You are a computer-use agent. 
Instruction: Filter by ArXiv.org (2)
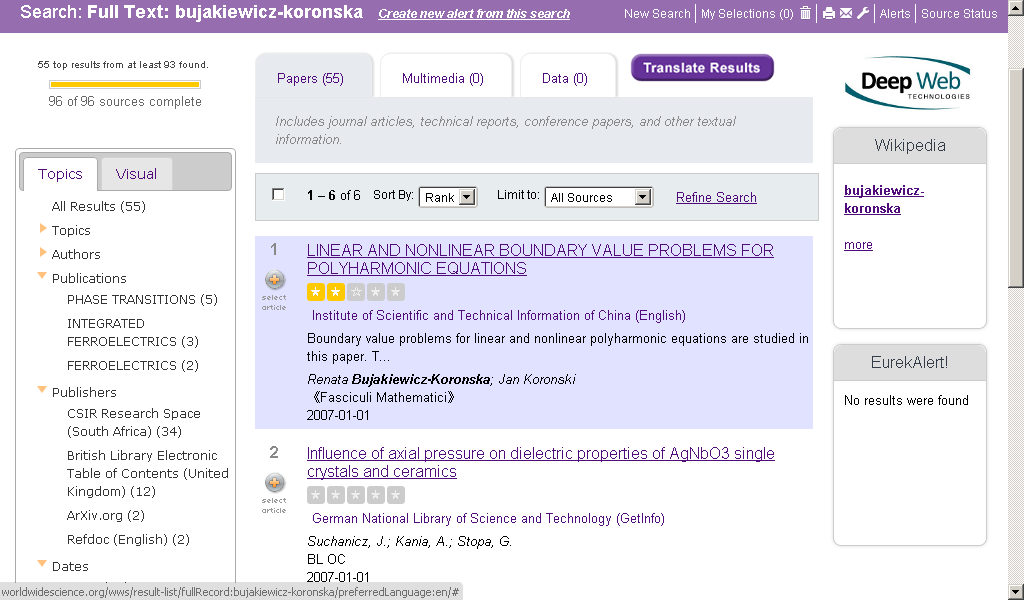point(106,516)
